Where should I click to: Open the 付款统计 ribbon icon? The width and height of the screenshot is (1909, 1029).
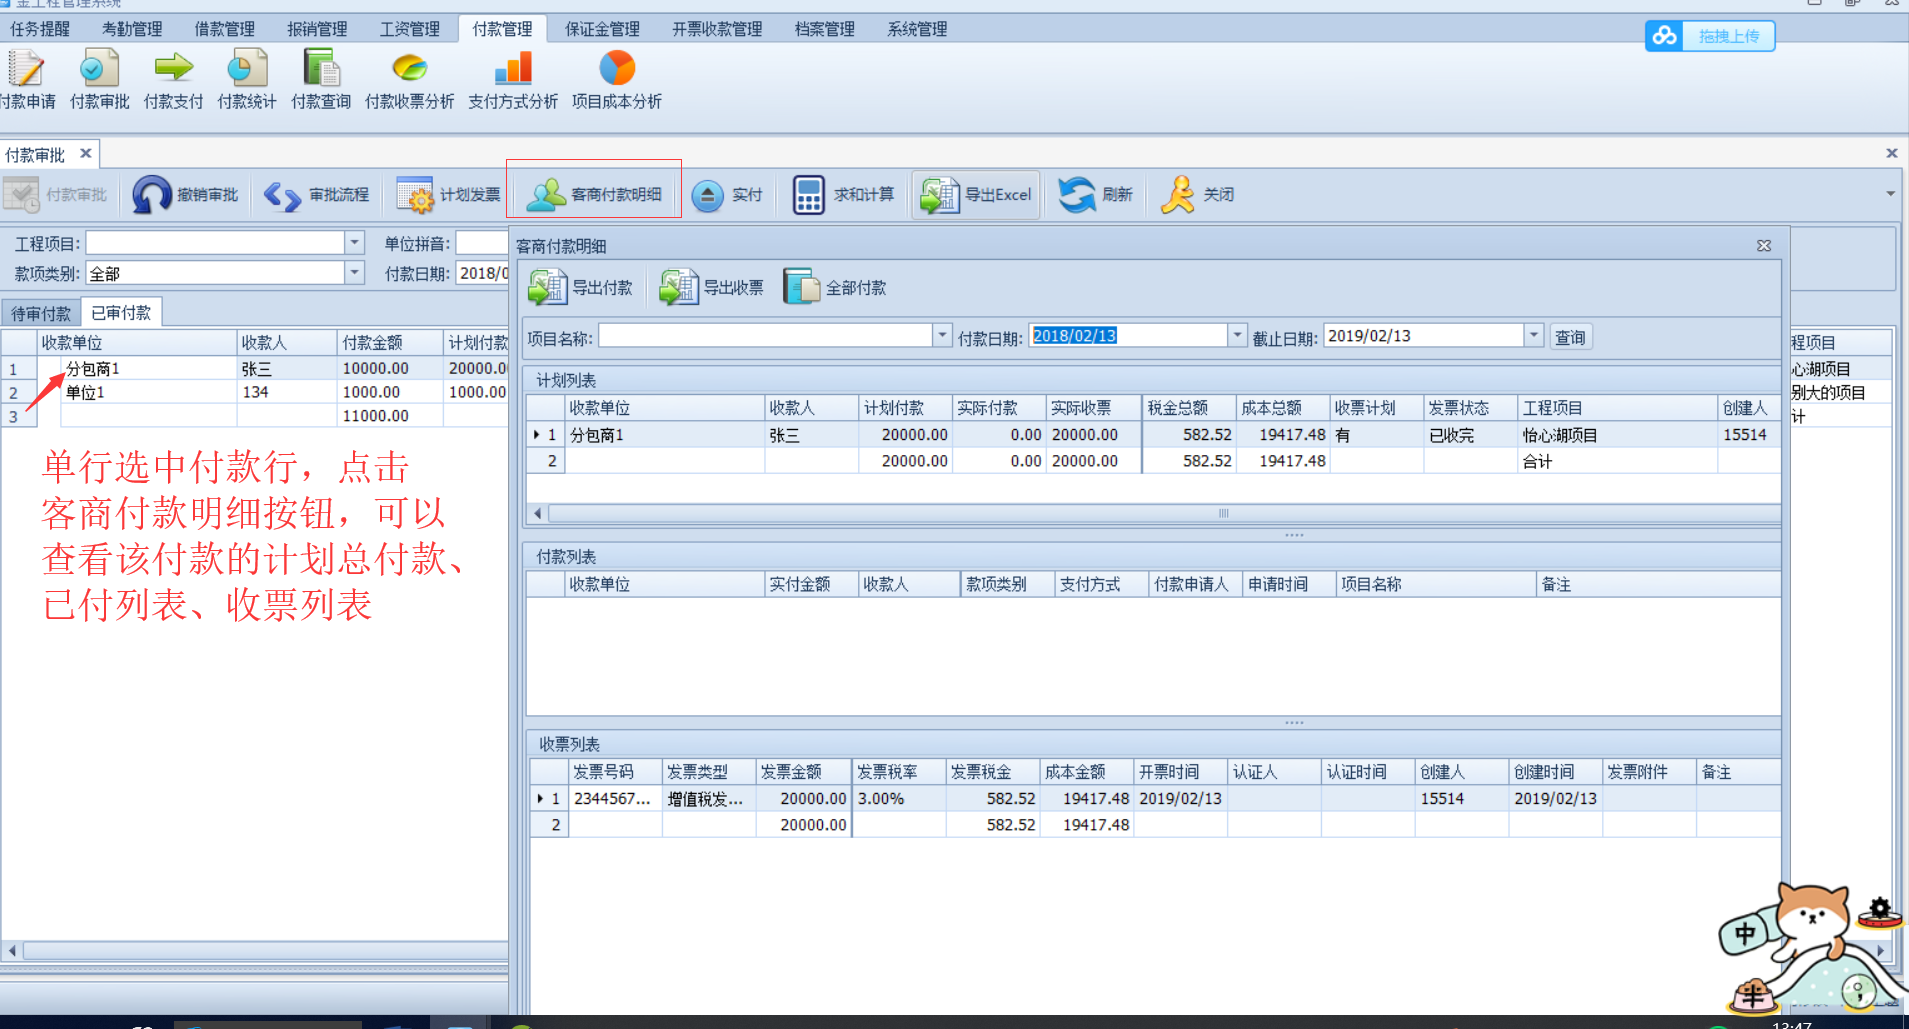coord(247,80)
